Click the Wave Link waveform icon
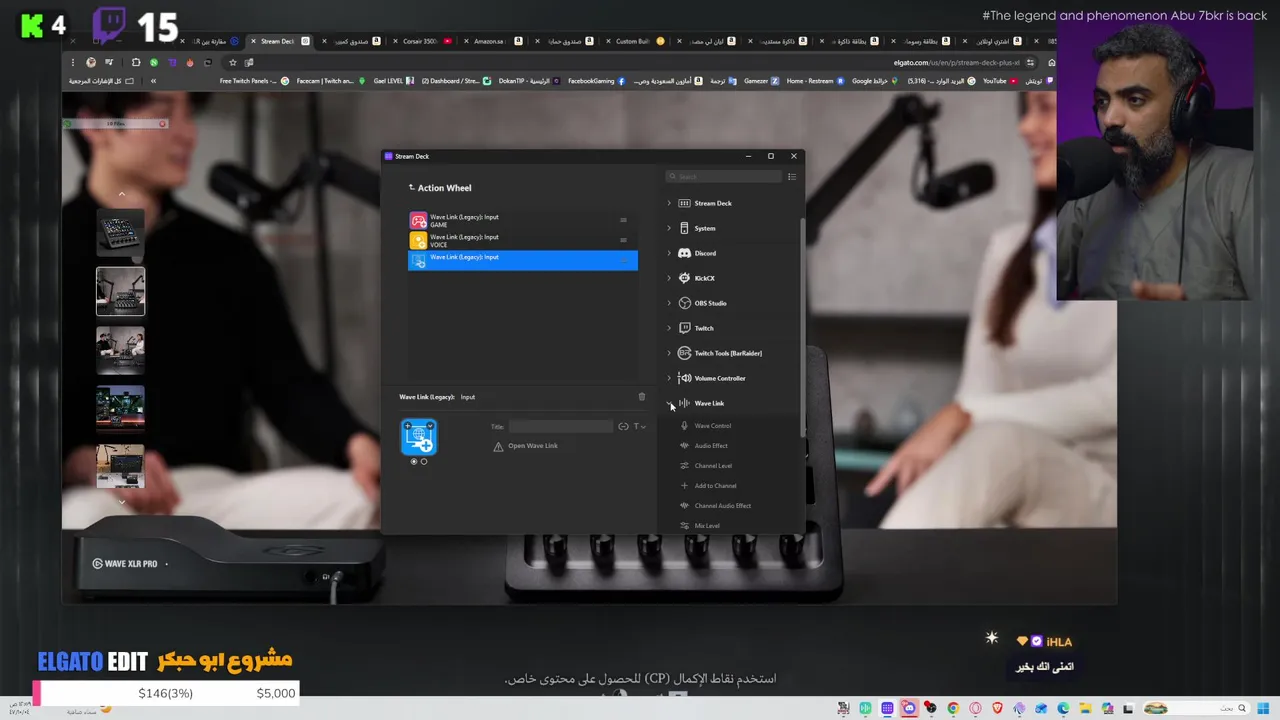Viewport: 1280px width, 720px height. pos(684,403)
